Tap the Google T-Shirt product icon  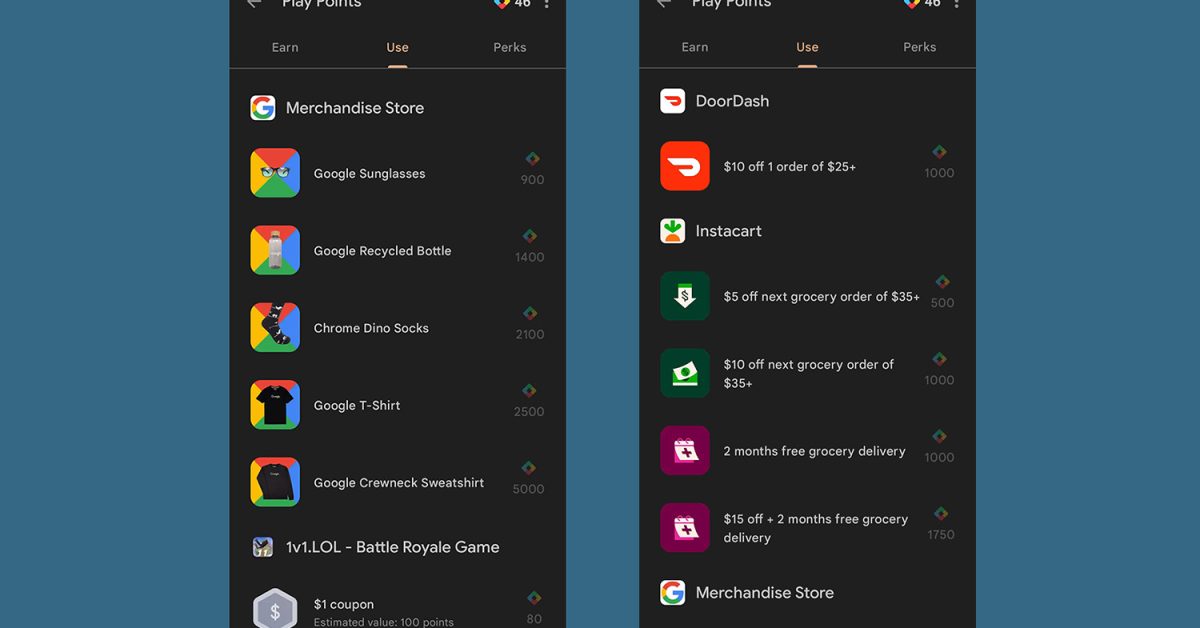click(275, 405)
